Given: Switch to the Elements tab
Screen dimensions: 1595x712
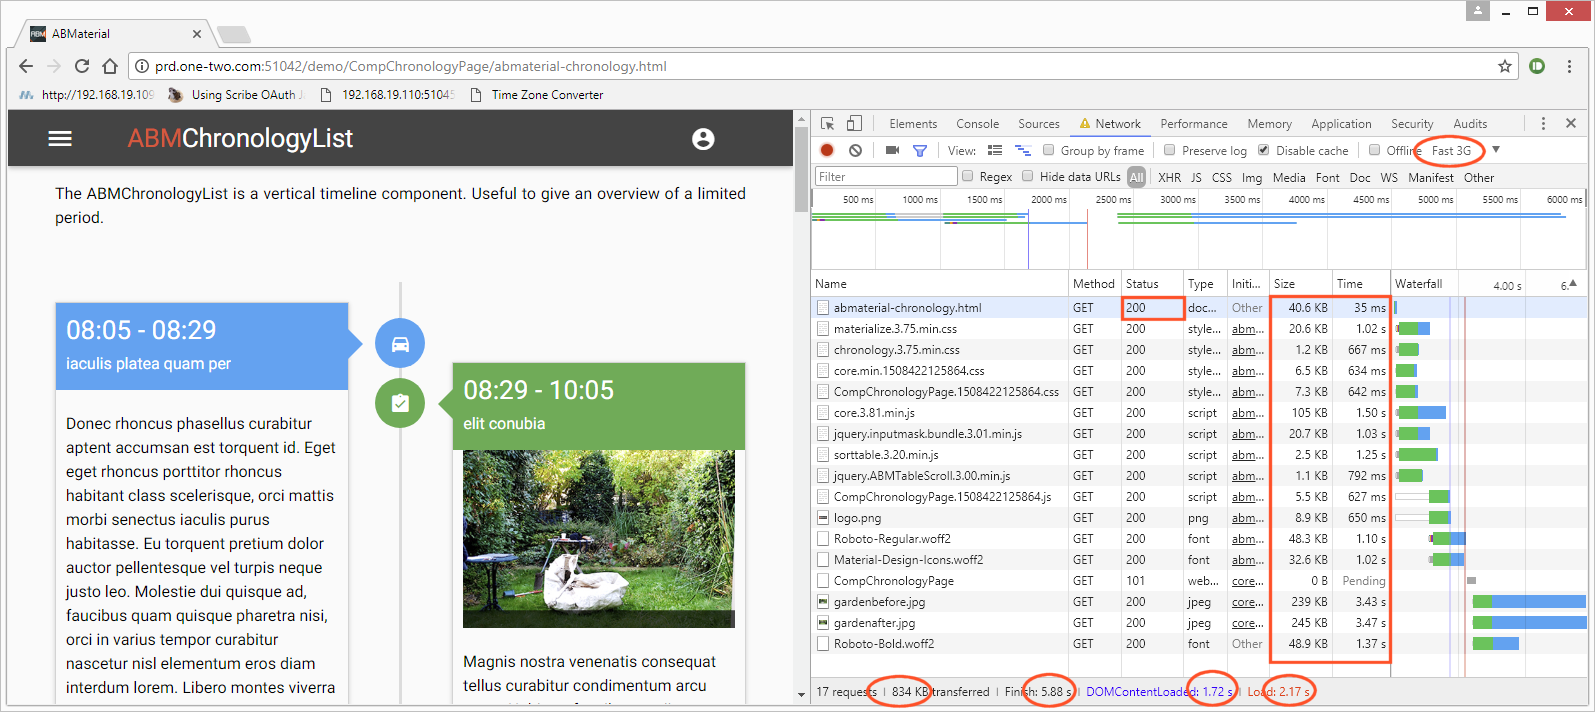Looking at the screenshot, I should point(913,124).
